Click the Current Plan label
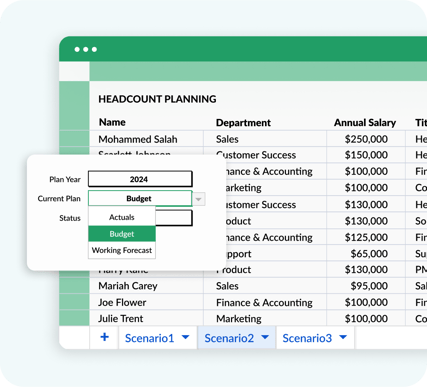This screenshot has width=427, height=387. (59, 199)
